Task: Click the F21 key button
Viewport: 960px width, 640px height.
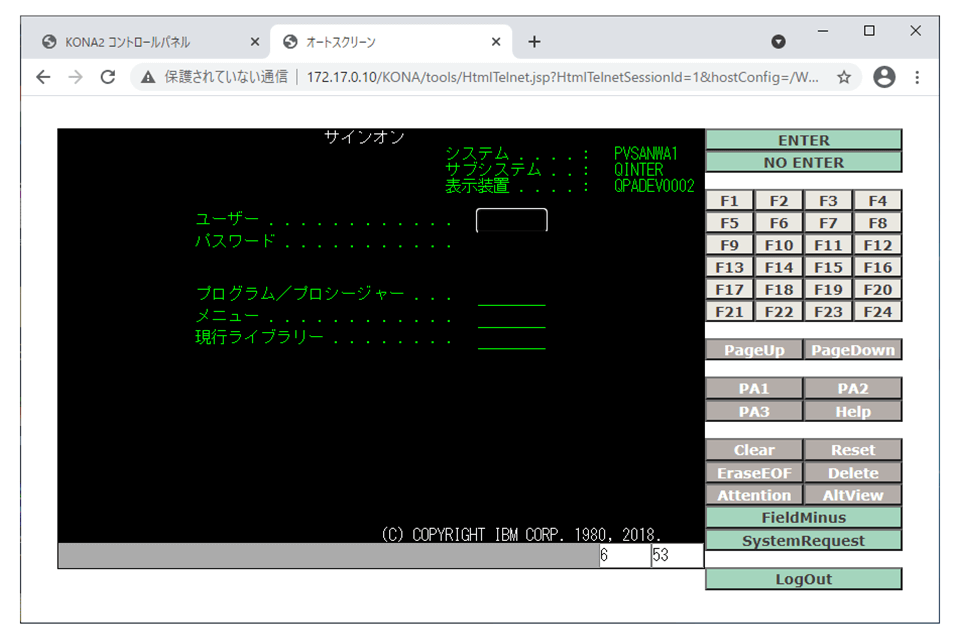Action: [x=729, y=312]
